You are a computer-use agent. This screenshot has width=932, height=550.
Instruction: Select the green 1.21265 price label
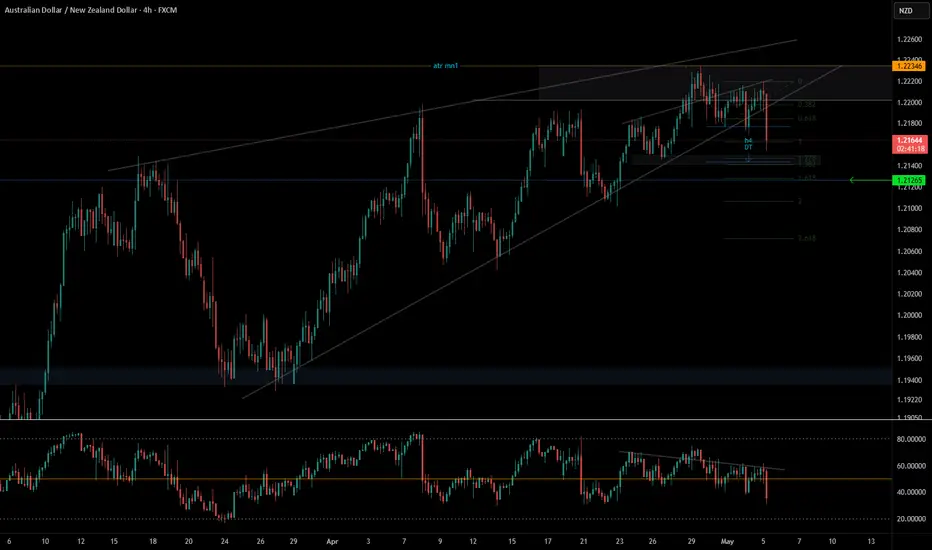click(909, 180)
